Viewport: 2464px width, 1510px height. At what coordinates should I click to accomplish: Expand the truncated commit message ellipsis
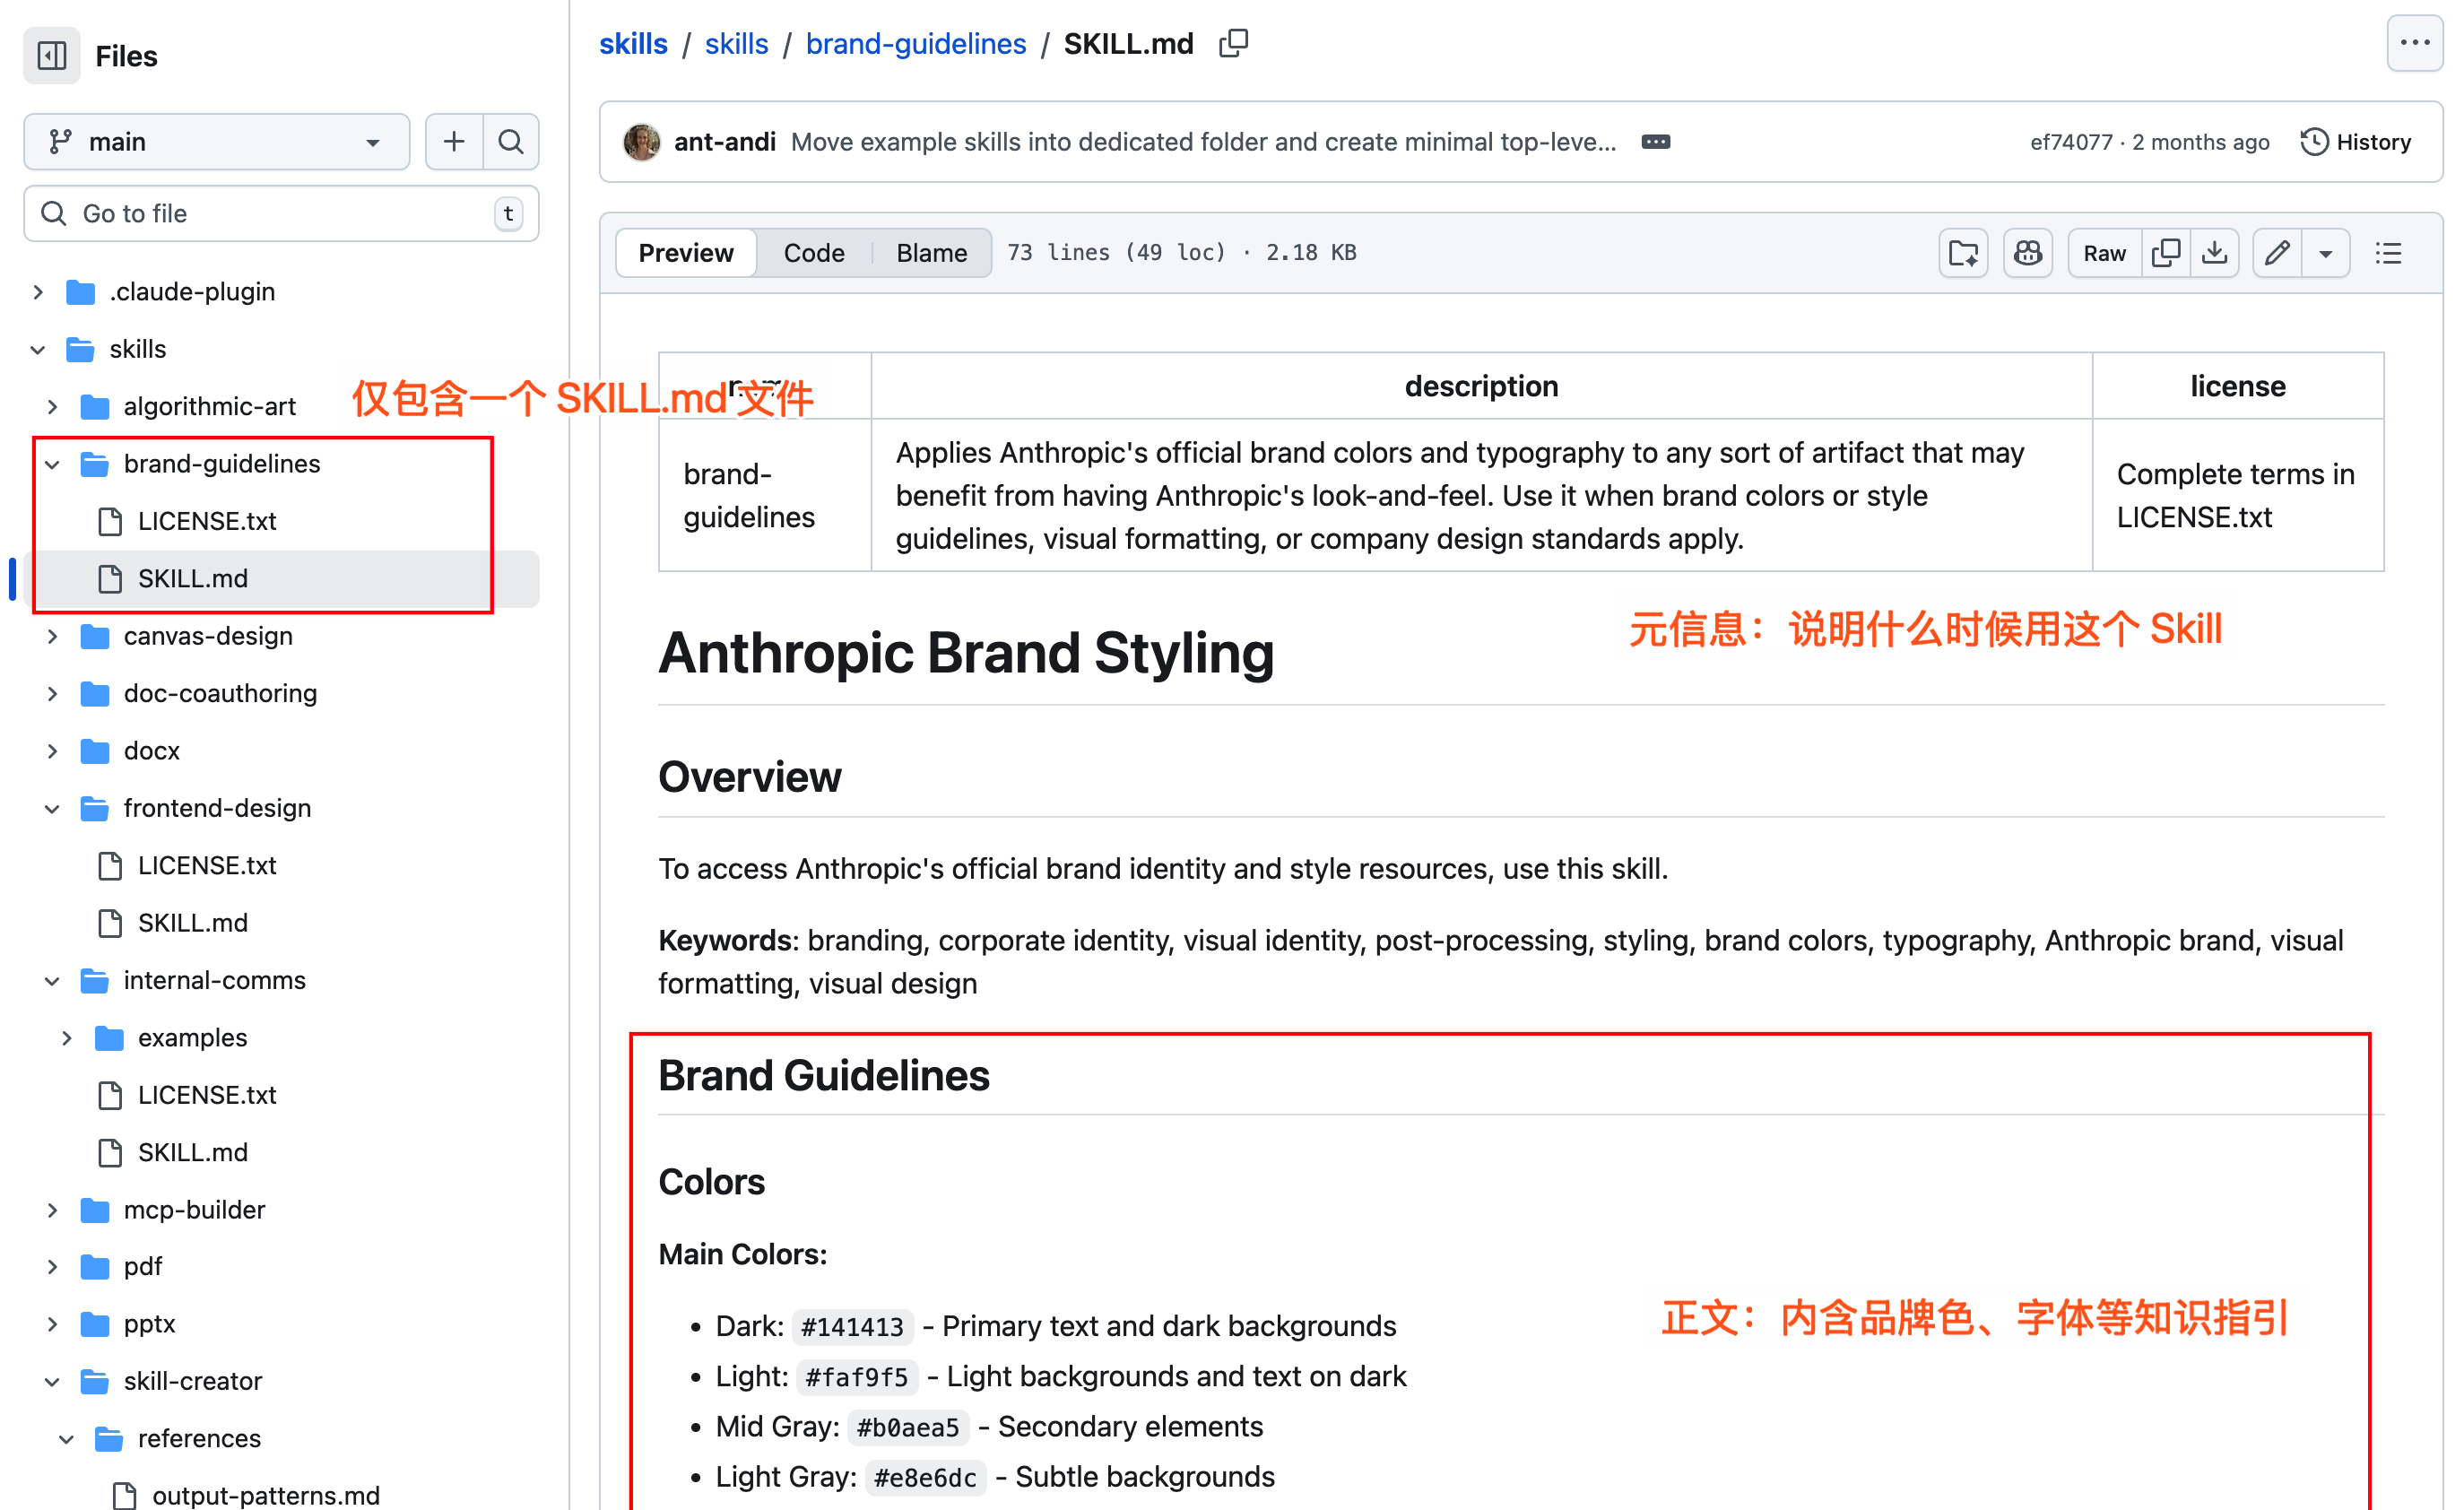pyautogui.click(x=1656, y=141)
